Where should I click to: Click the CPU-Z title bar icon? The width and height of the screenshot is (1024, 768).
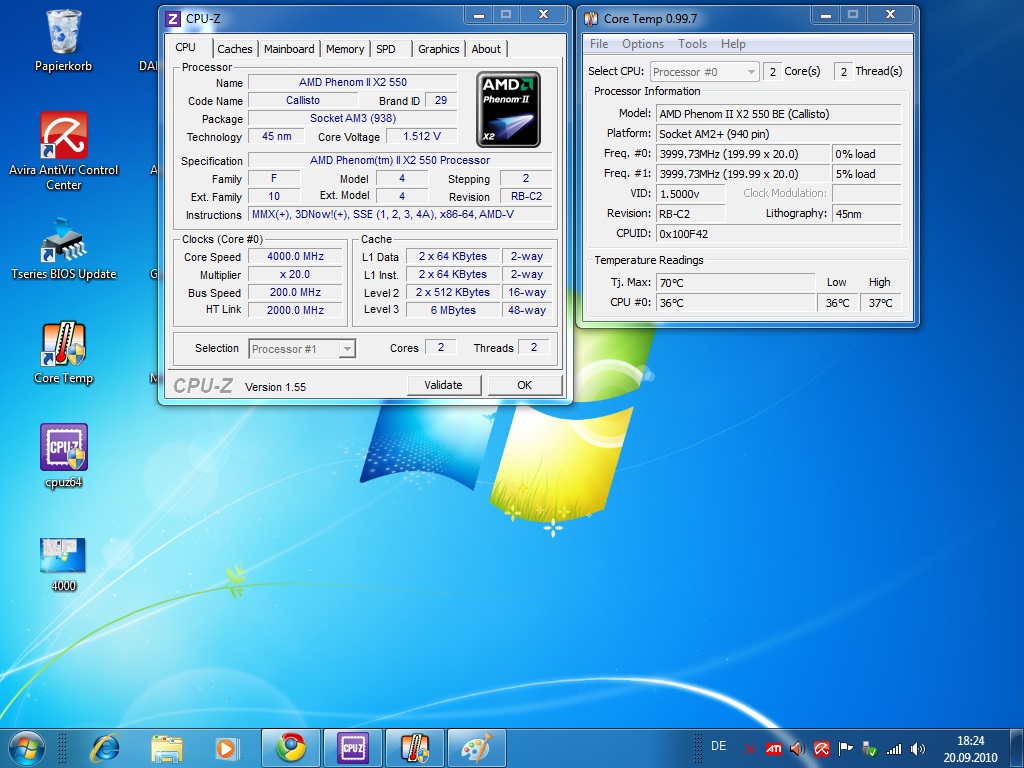[173, 18]
